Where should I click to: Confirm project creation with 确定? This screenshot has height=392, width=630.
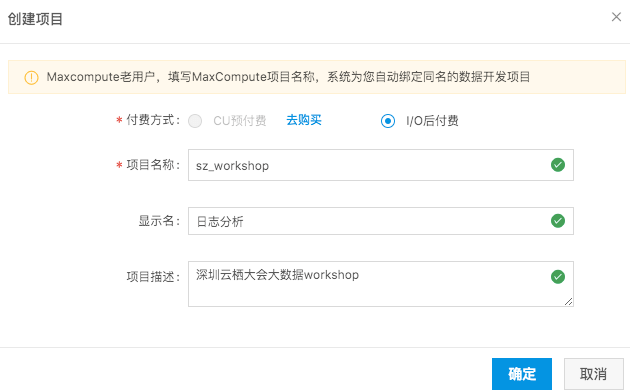coord(522,374)
